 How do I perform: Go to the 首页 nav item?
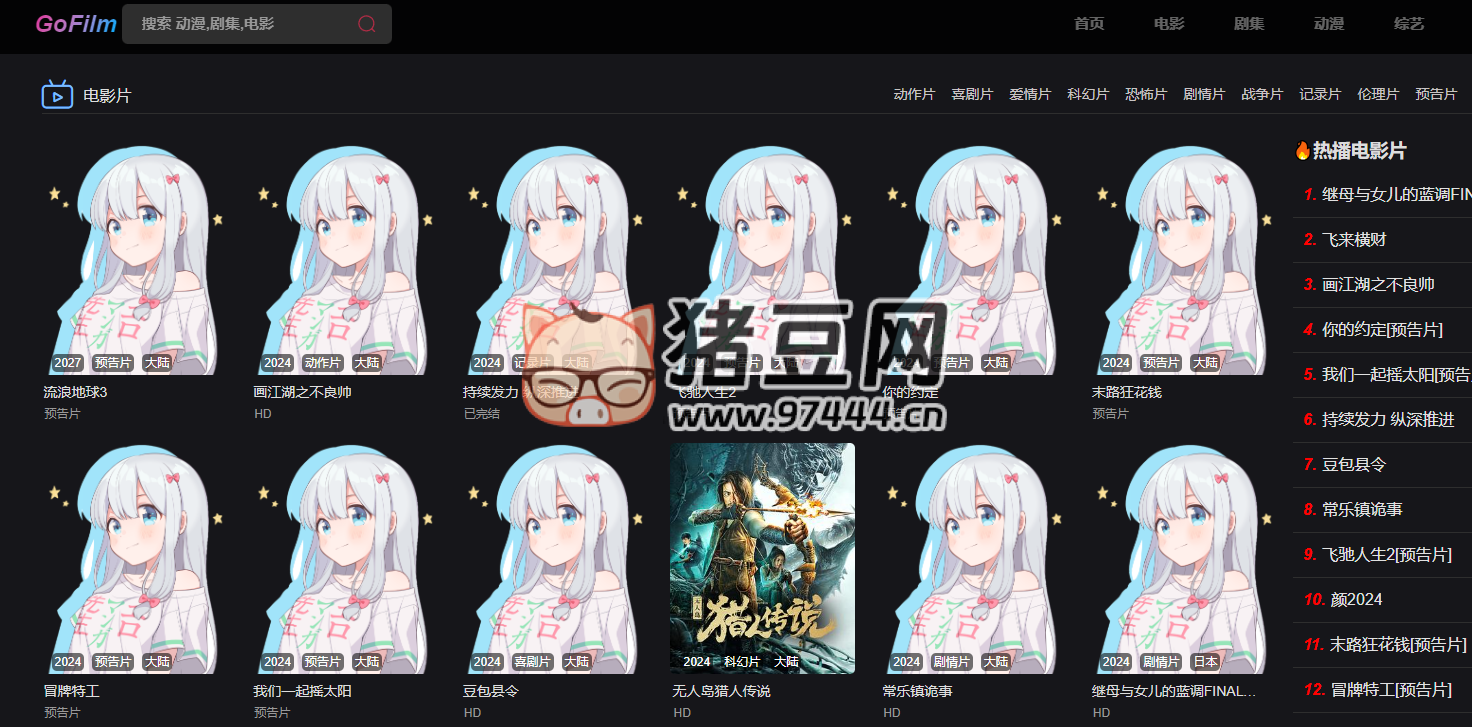coord(1089,24)
